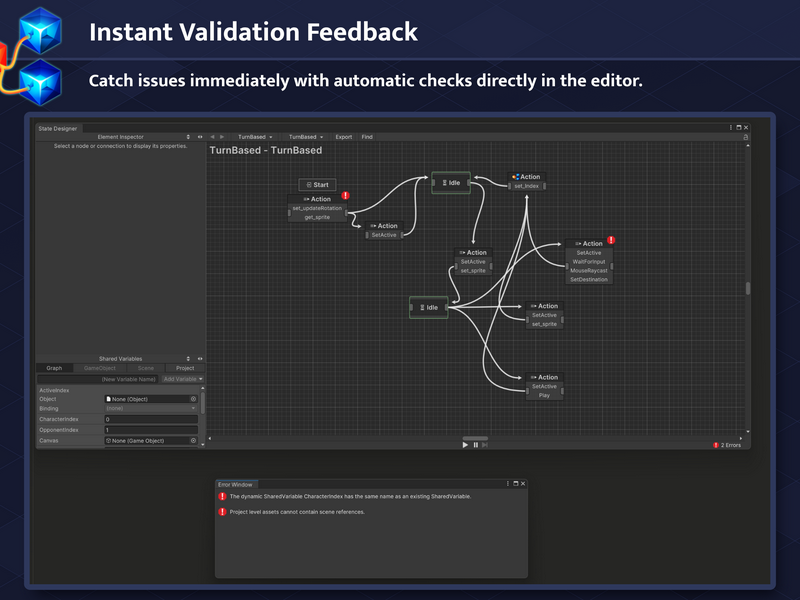Click the 2 Errors status indicator
This screenshot has height=600, width=800.
727,445
